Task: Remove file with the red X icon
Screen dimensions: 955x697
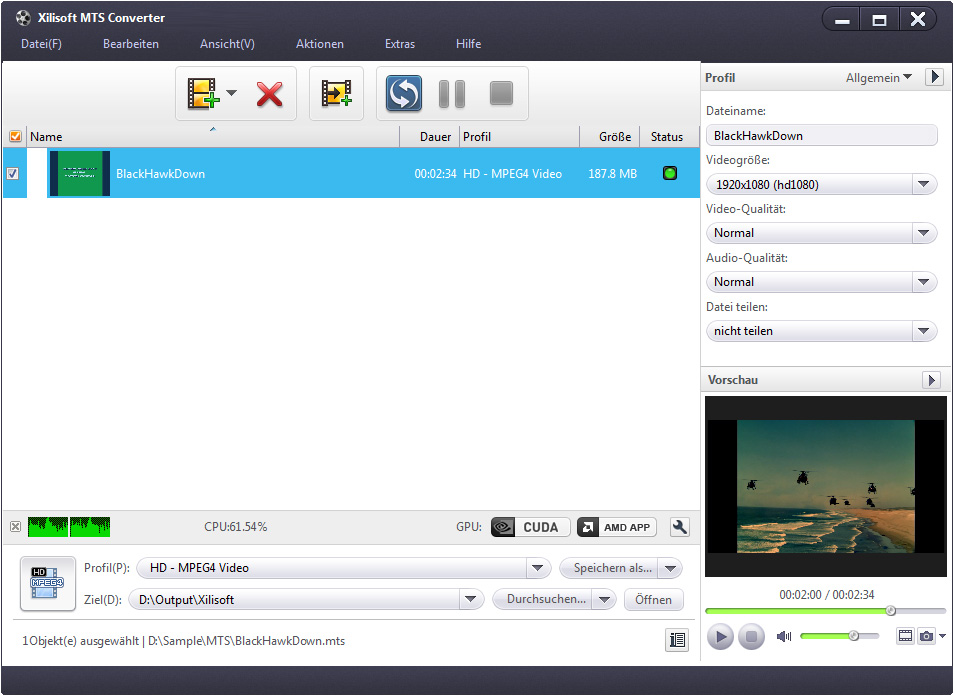Action: [270, 94]
